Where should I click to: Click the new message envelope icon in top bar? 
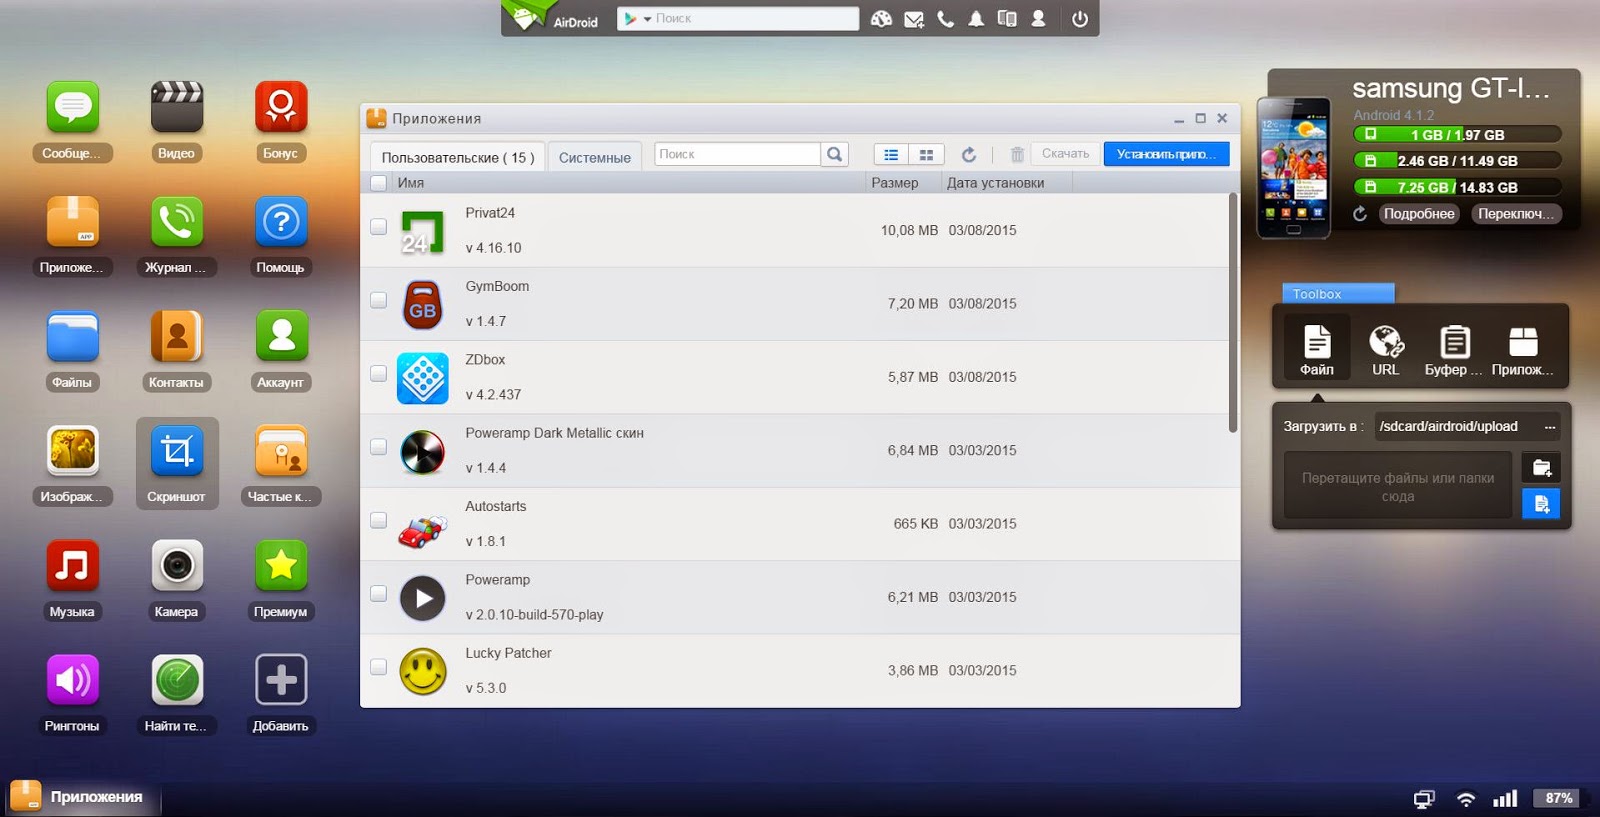point(914,19)
